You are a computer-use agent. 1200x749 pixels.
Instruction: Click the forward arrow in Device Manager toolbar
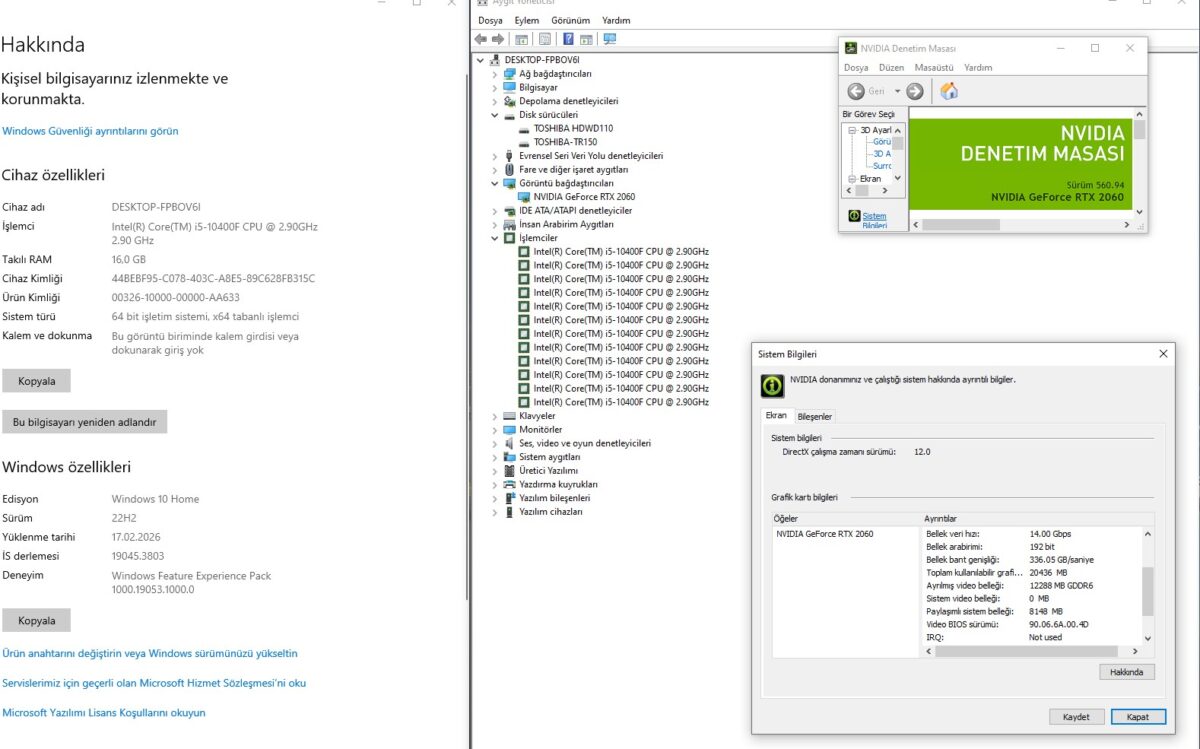497,39
